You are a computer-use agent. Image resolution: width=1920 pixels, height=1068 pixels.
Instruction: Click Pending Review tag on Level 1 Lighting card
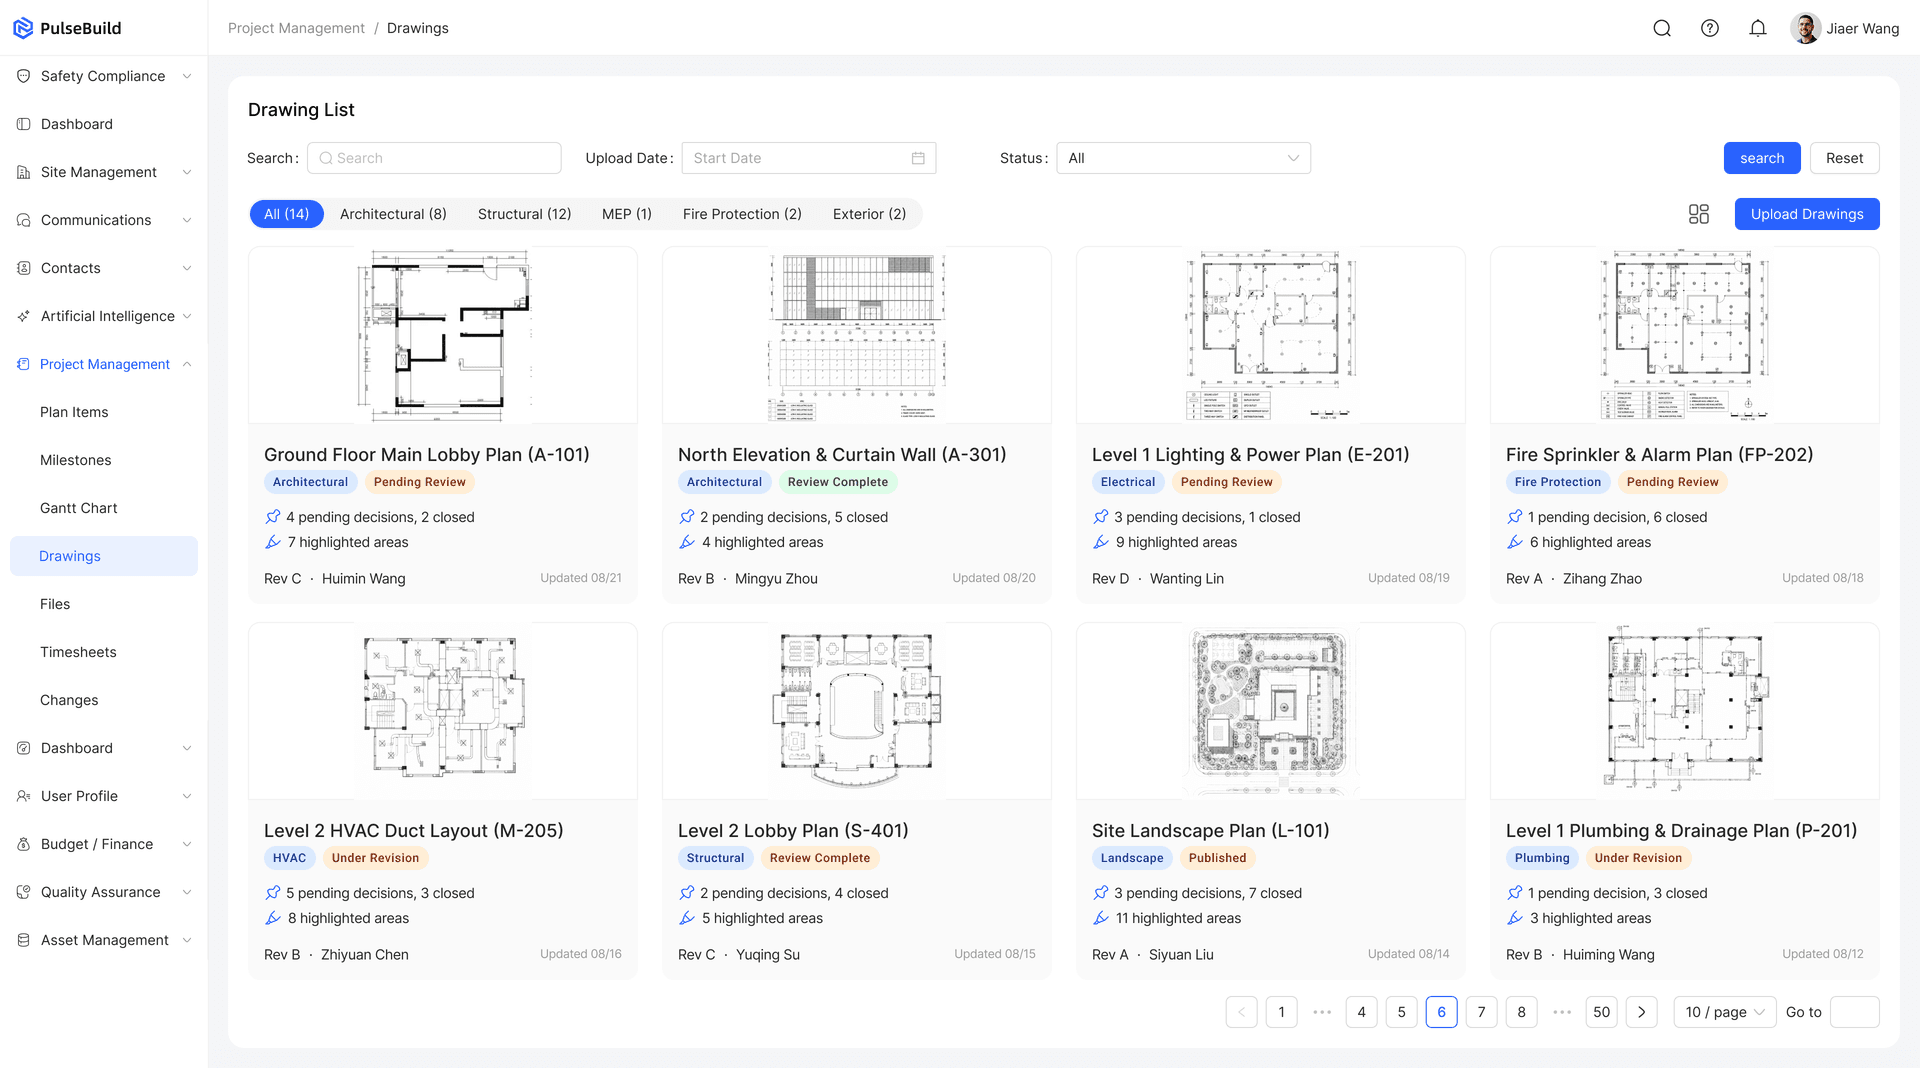[x=1226, y=482]
